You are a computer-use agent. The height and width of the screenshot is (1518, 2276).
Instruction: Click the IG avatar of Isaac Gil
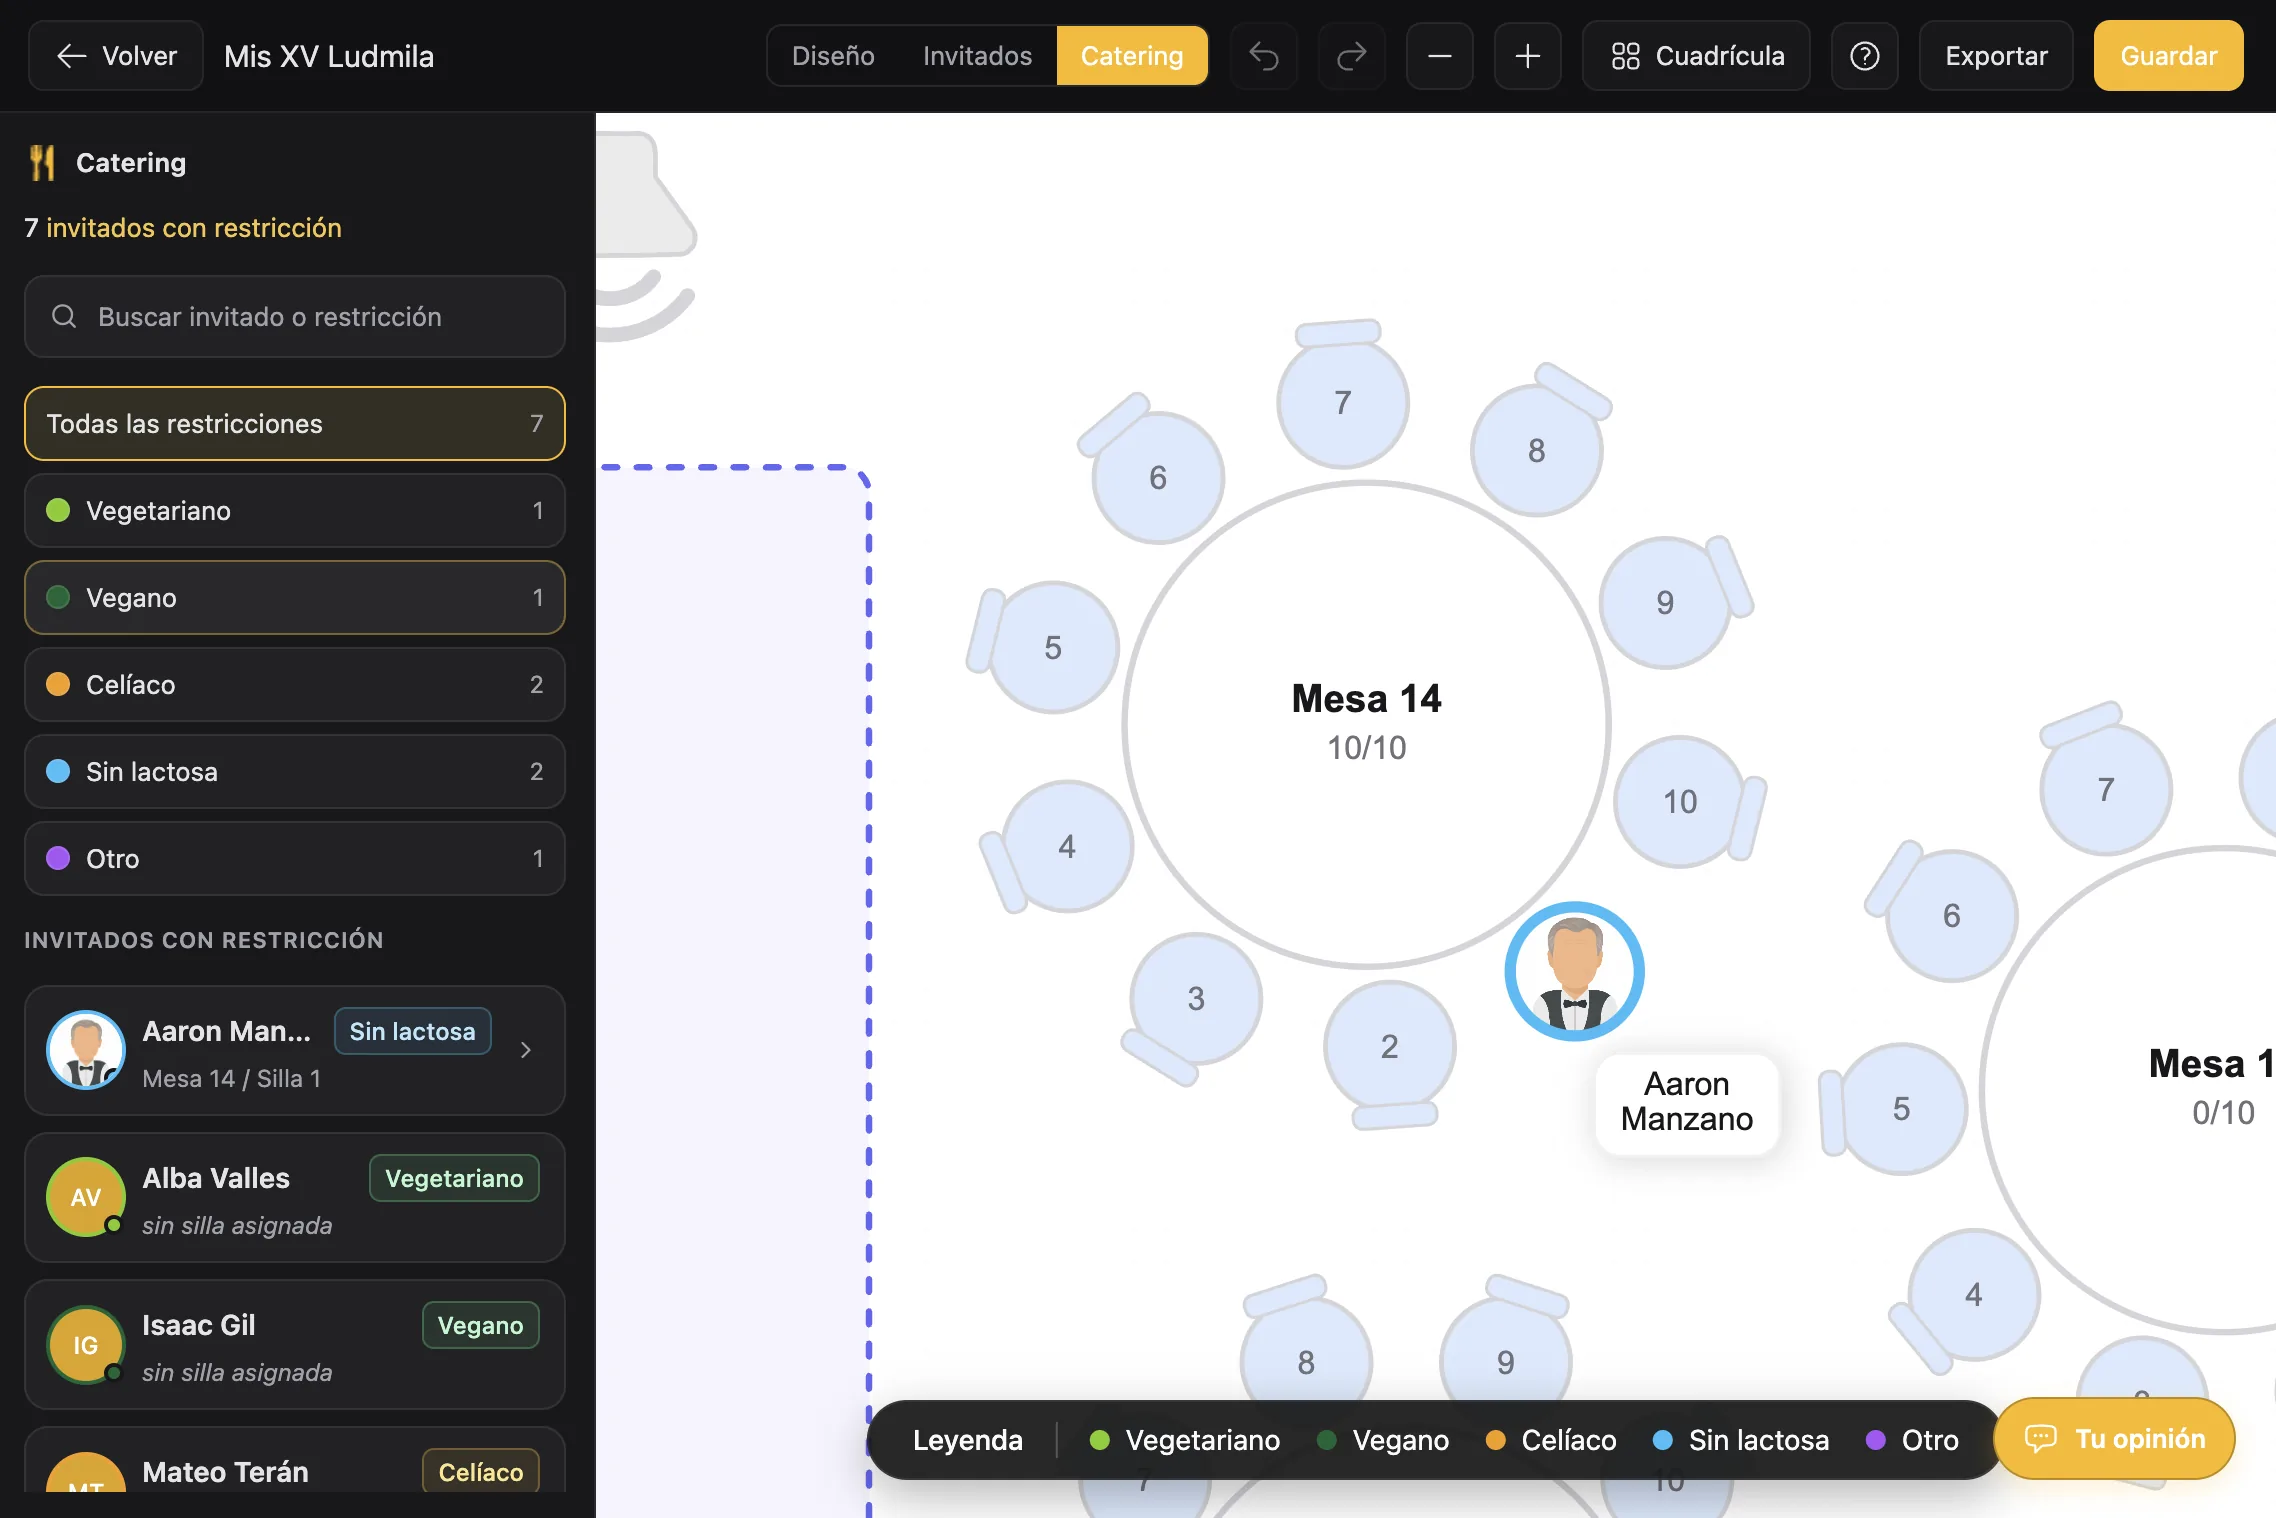(86, 1344)
